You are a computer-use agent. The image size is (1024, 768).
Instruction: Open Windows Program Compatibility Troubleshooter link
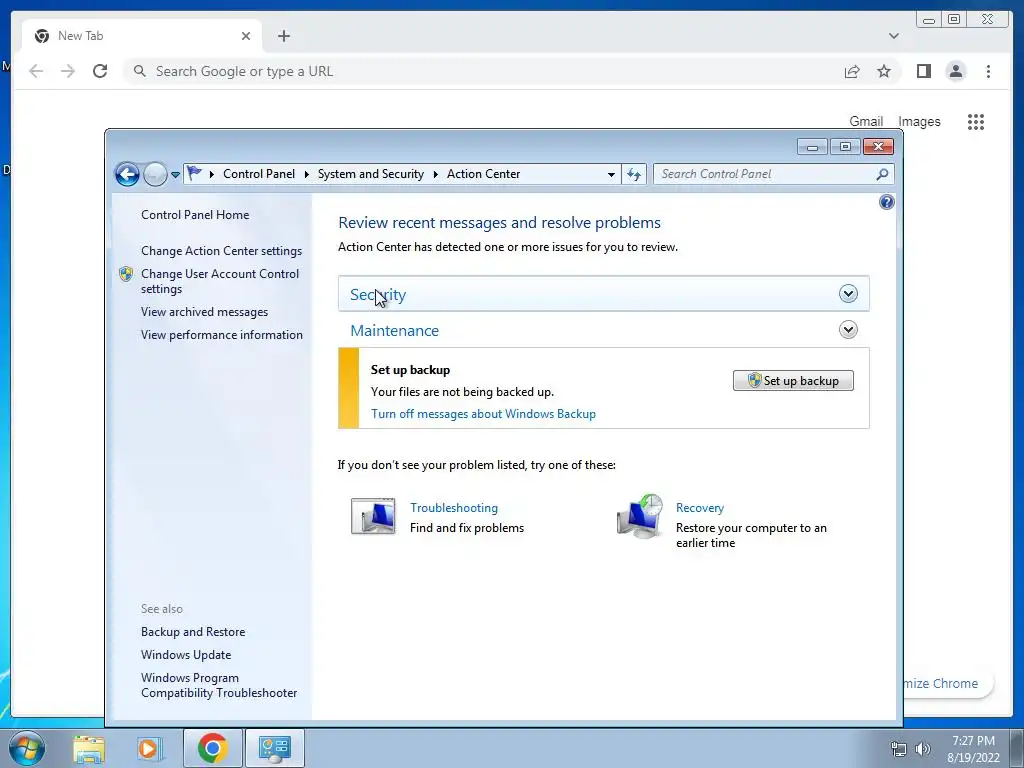219,685
